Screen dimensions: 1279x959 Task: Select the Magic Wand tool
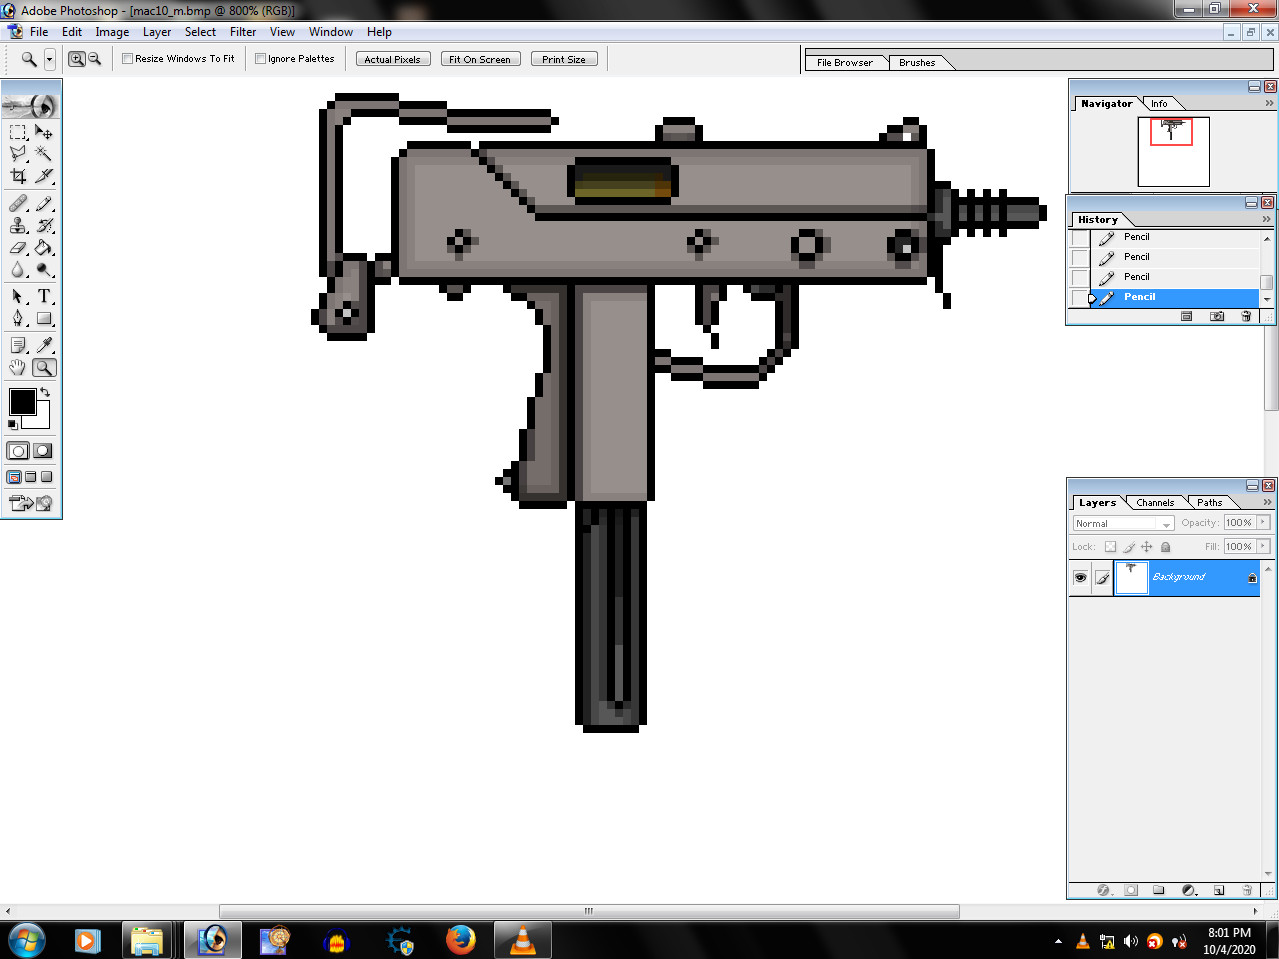tap(44, 154)
